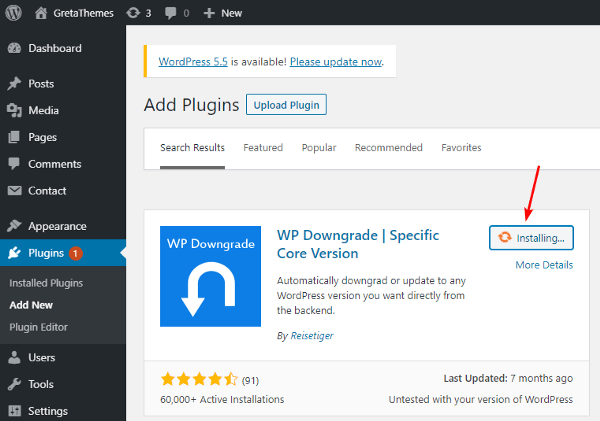Select Add New under Plugins
Image resolution: width=600 pixels, height=421 pixels.
click(31, 305)
